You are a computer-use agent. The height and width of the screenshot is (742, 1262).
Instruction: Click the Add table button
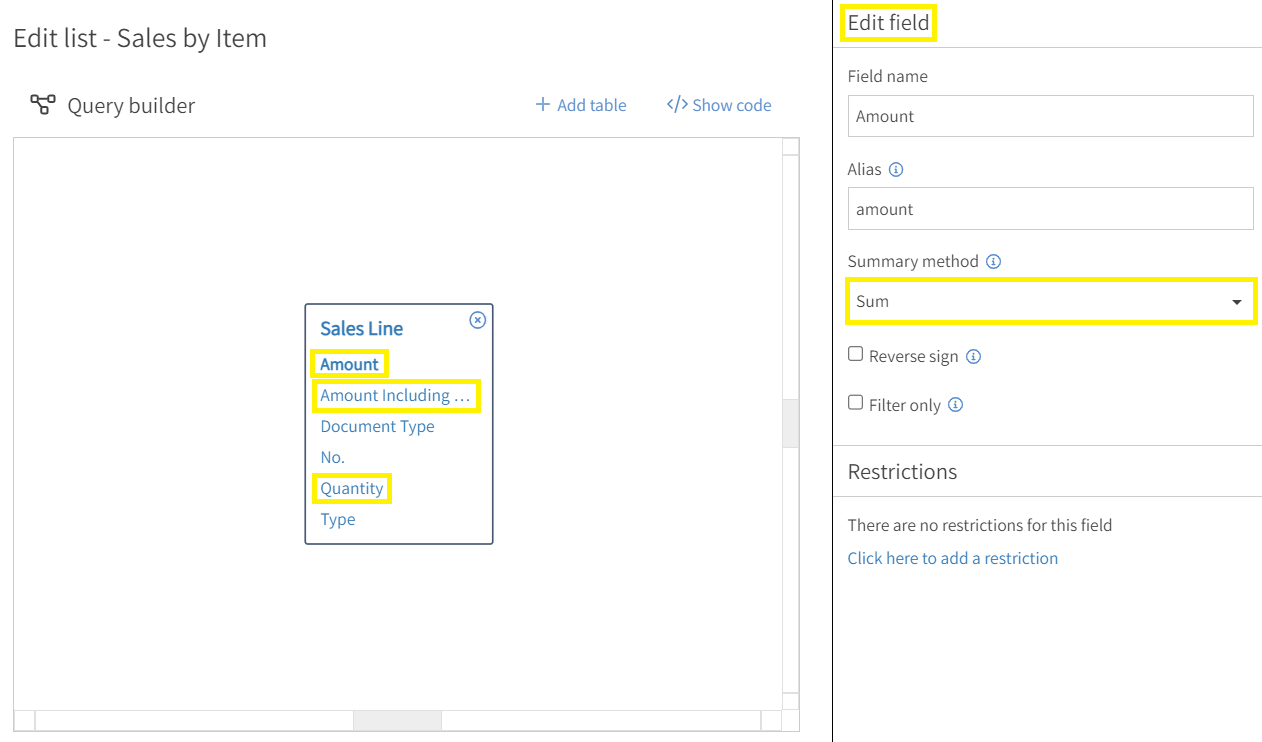(x=592, y=104)
